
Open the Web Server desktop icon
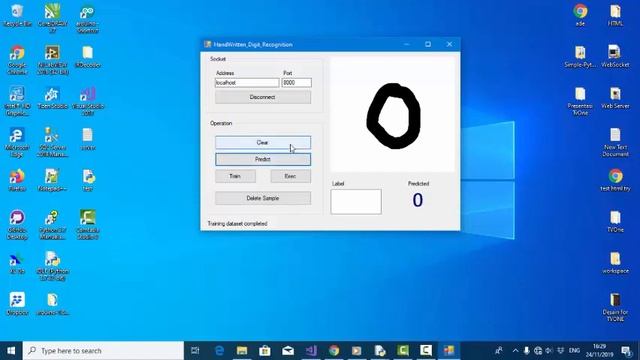click(615, 98)
